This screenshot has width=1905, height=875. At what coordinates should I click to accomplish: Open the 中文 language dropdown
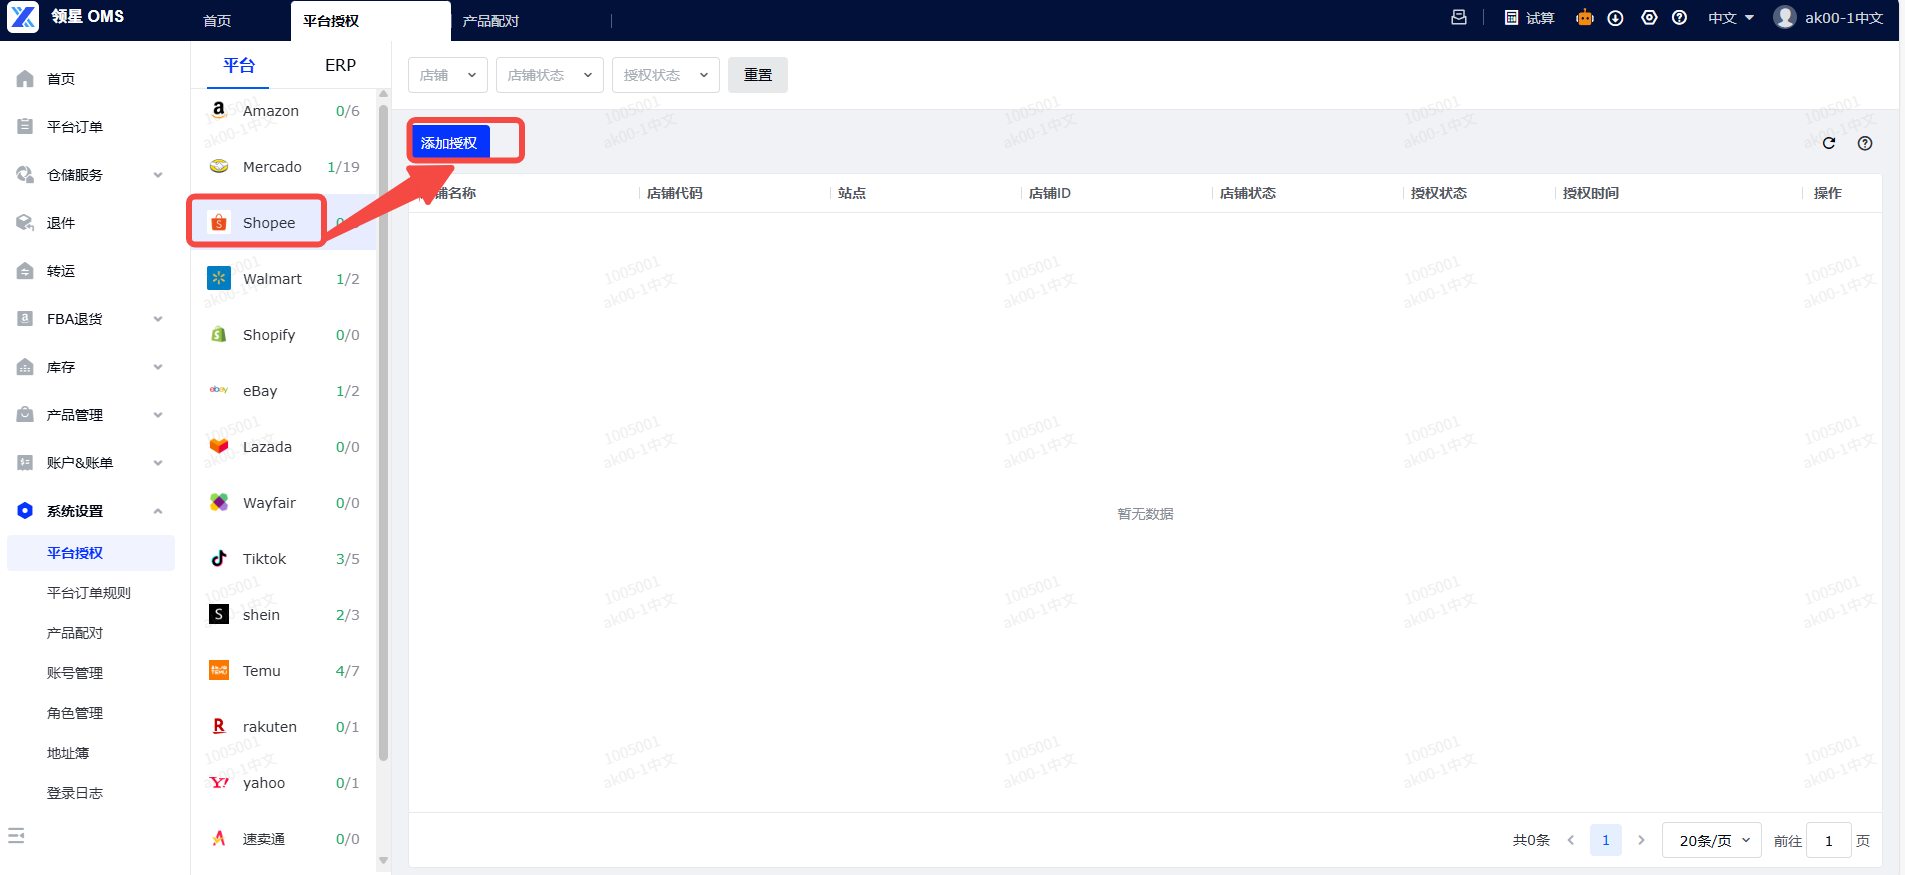[x=1731, y=18]
